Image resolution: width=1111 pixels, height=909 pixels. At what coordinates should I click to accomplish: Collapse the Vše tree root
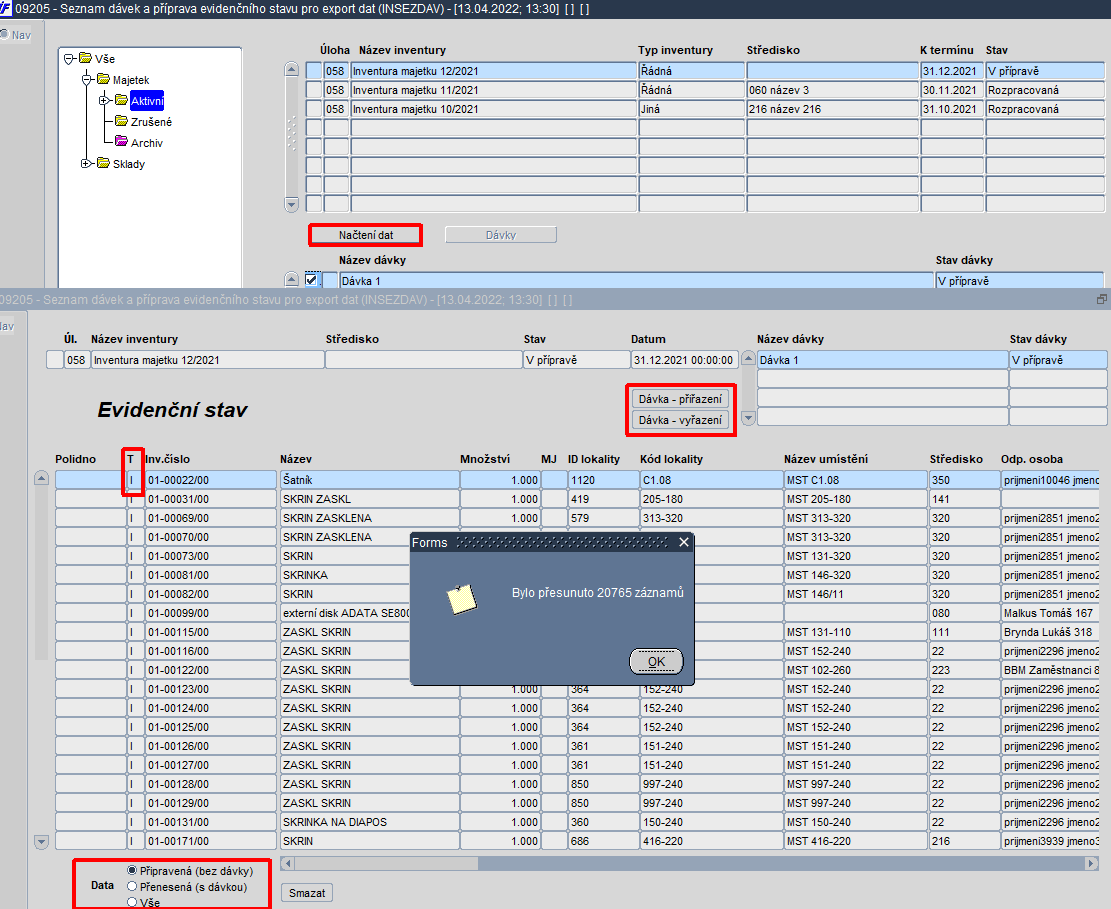pyautogui.click(x=69, y=59)
